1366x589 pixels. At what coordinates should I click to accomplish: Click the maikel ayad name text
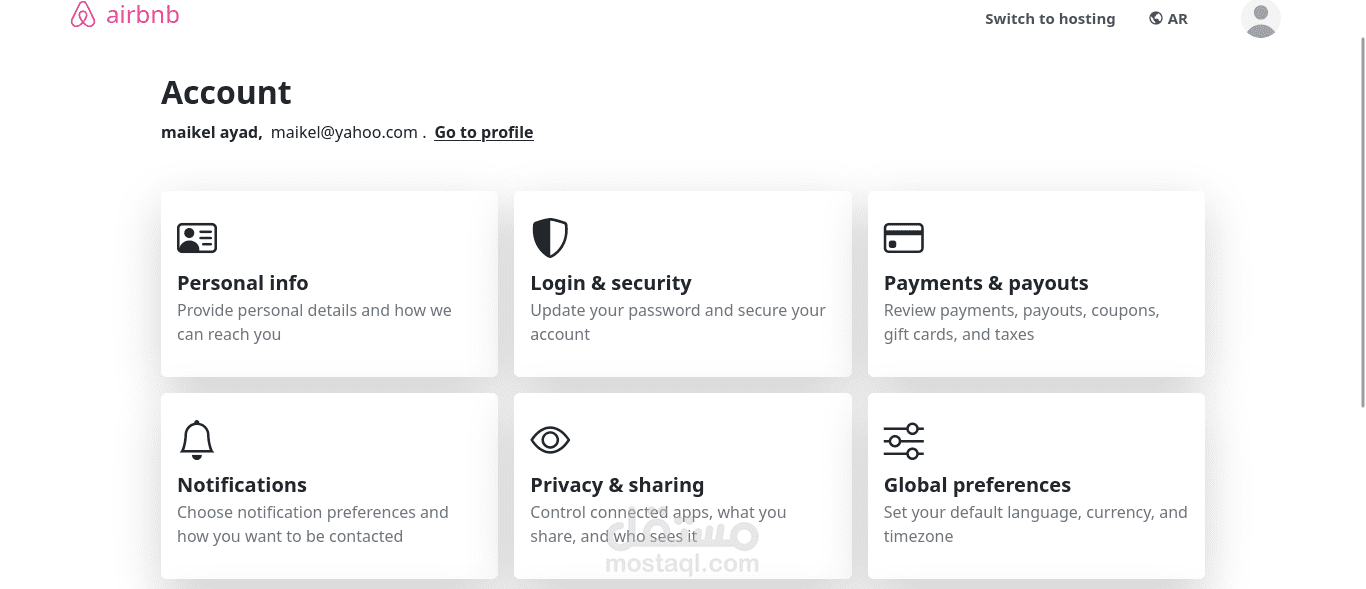coord(210,132)
